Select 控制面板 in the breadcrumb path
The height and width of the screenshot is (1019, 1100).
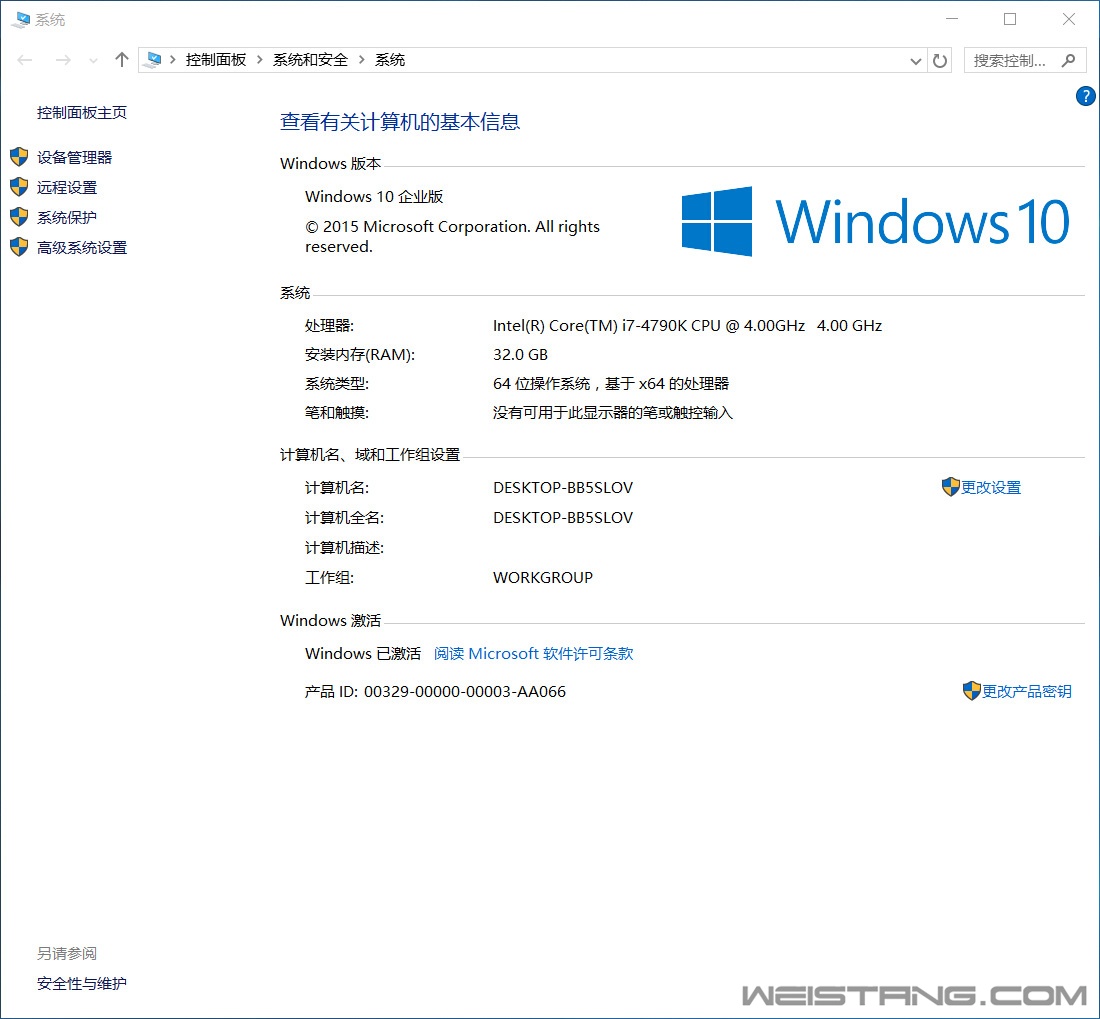point(215,60)
